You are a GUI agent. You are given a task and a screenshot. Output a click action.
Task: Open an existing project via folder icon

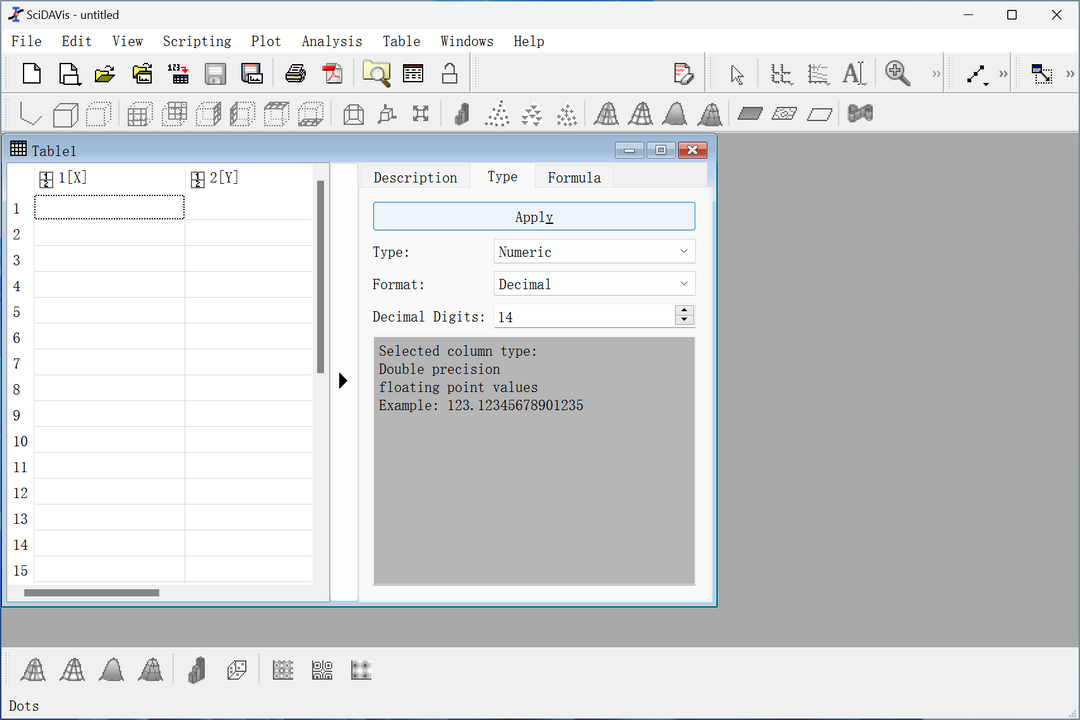coord(105,74)
